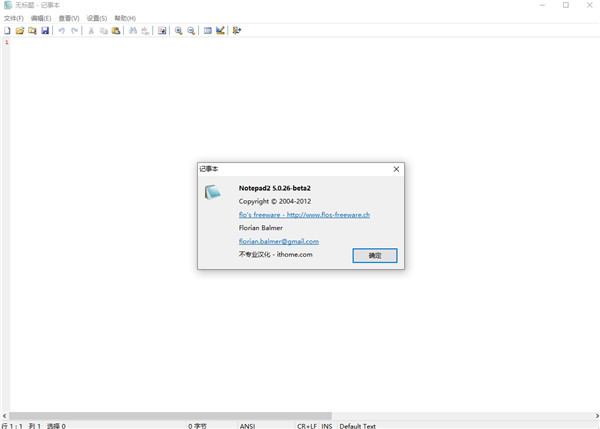Viewport: 600px width, 429px height.
Task: Click the Cut scissors icon
Action: click(x=91, y=31)
